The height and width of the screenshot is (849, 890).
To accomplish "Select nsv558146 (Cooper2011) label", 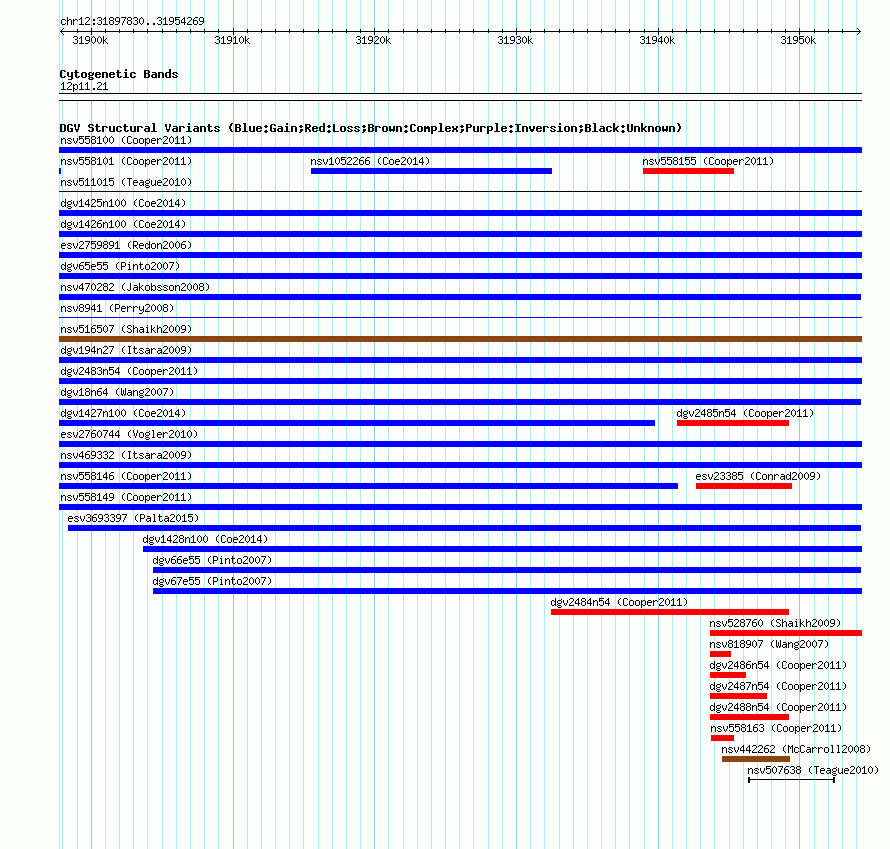I will [126, 476].
